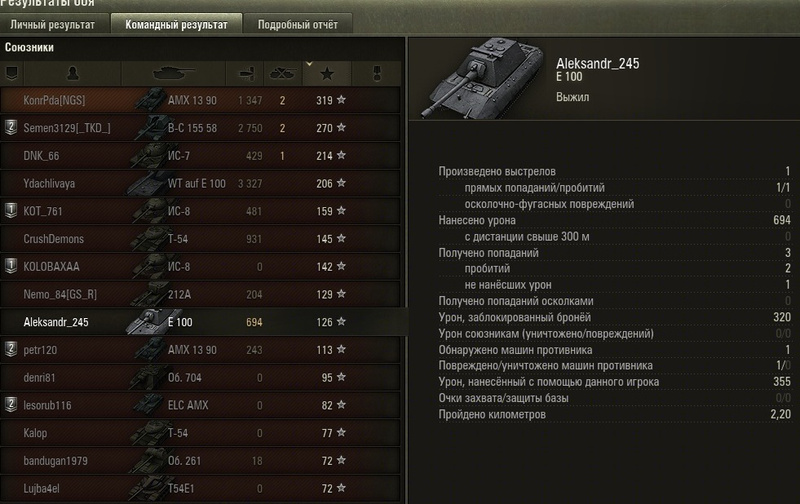Screen dimensions: 800x504
Task: Sort by experience star column icon
Action: 327,74
